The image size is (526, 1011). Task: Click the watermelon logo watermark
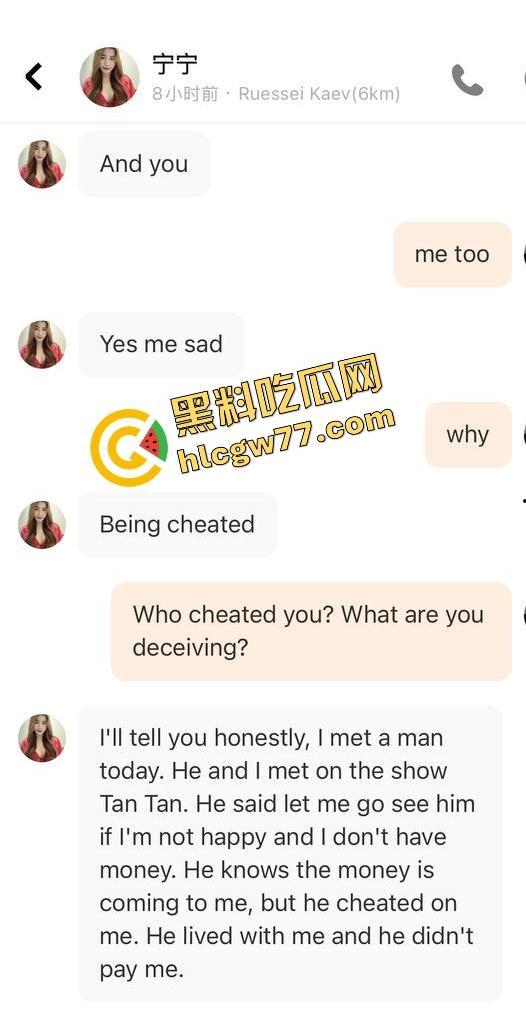pyautogui.click(x=129, y=447)
